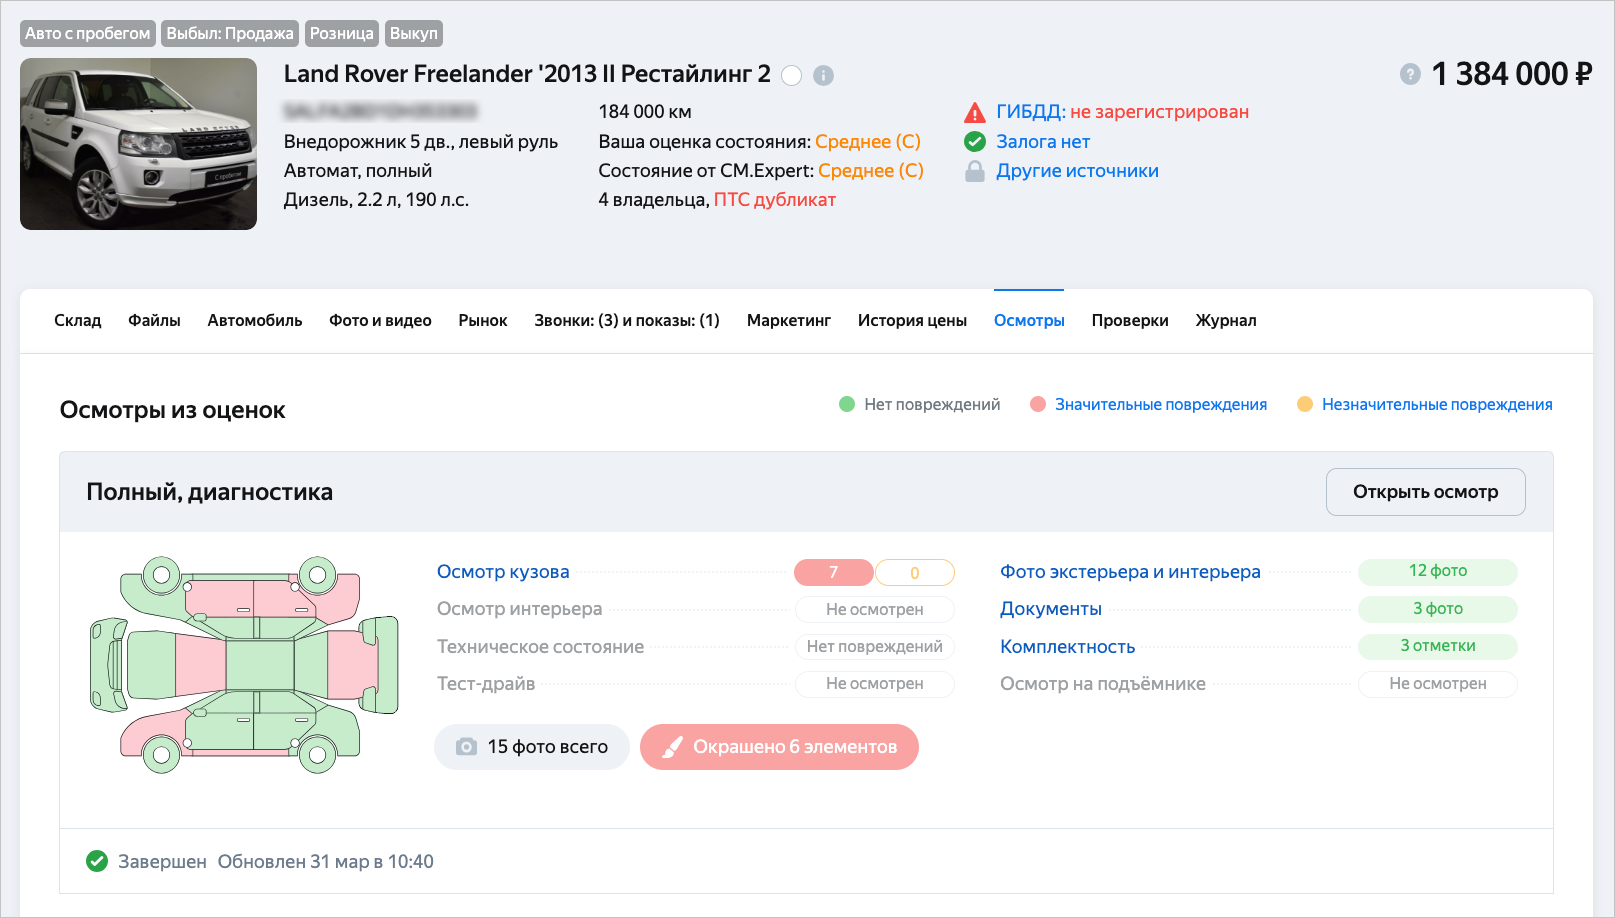
Task: Switch to the Файлы tab
Action: click(x=154, y=321)
